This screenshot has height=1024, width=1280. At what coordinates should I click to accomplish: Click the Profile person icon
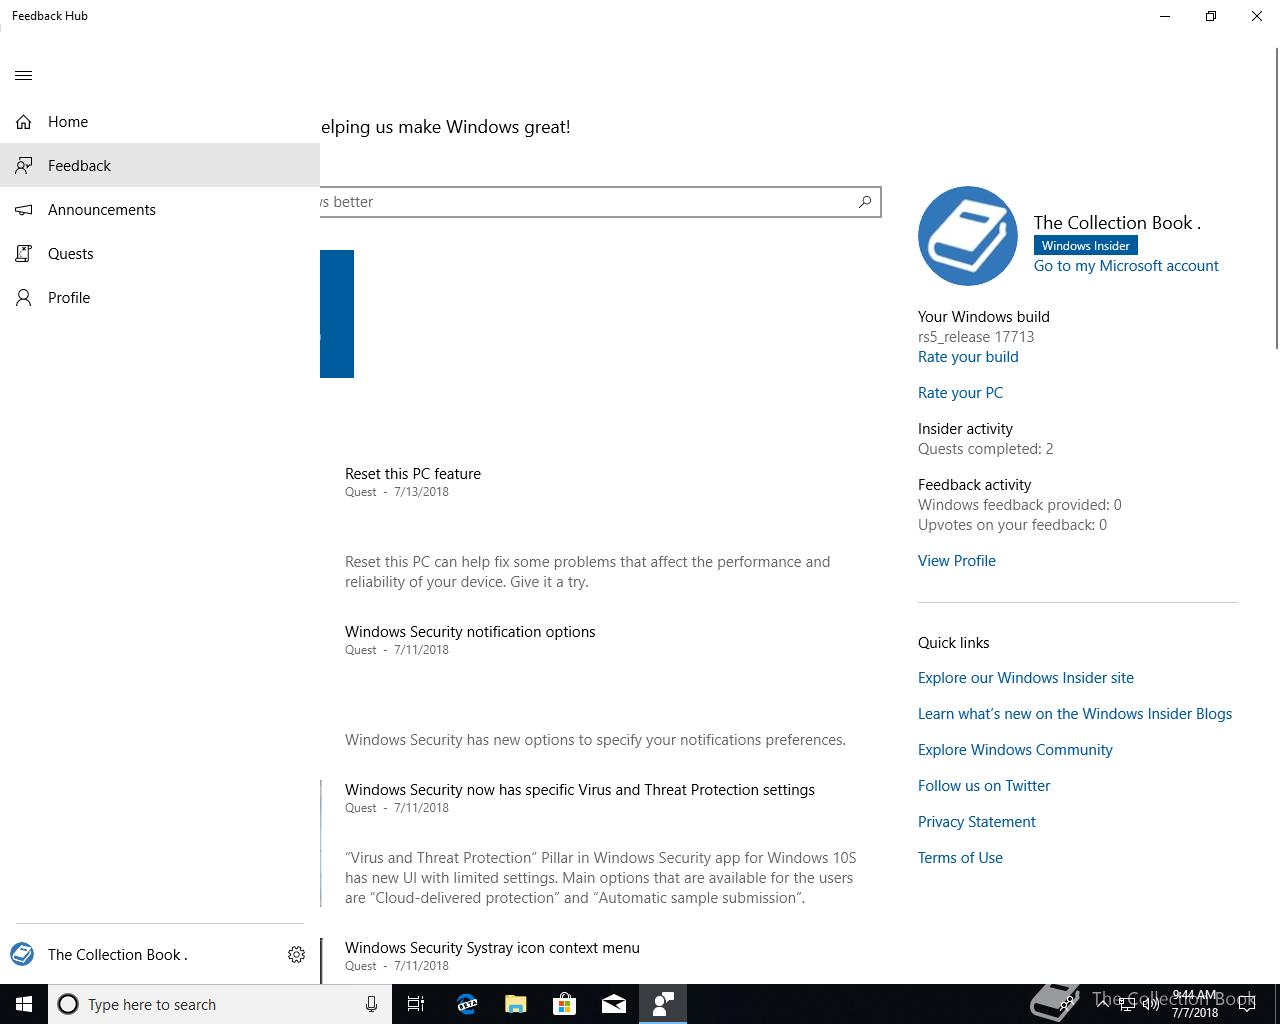coord(24,298)
